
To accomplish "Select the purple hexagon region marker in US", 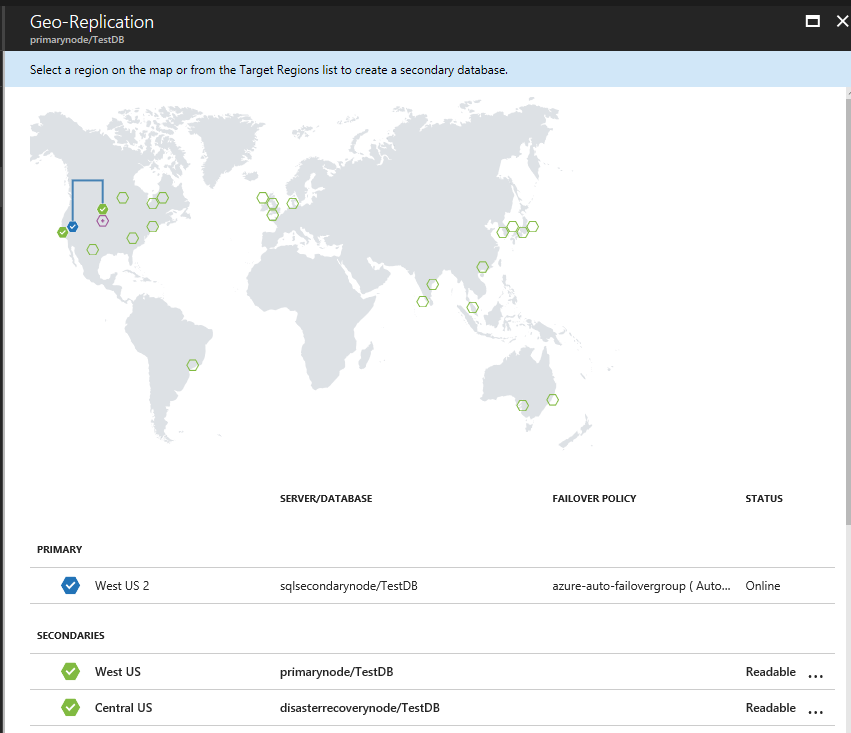I will 103,221.
